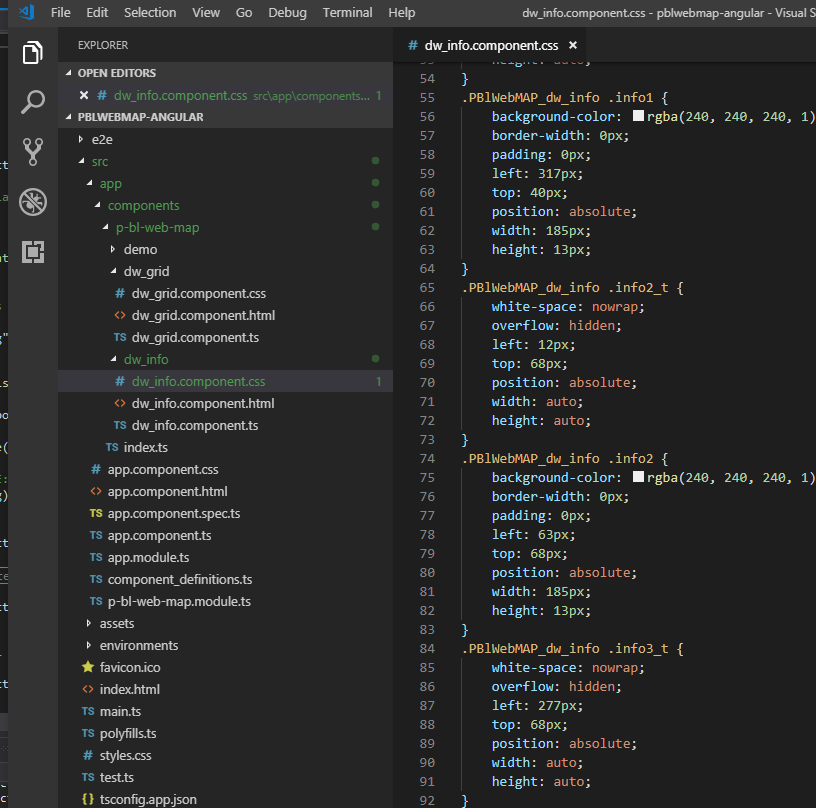Screen dimensions: 816x808
Task: Click the CSS icon beside styles.css
Action: click(x=88, y=755)
